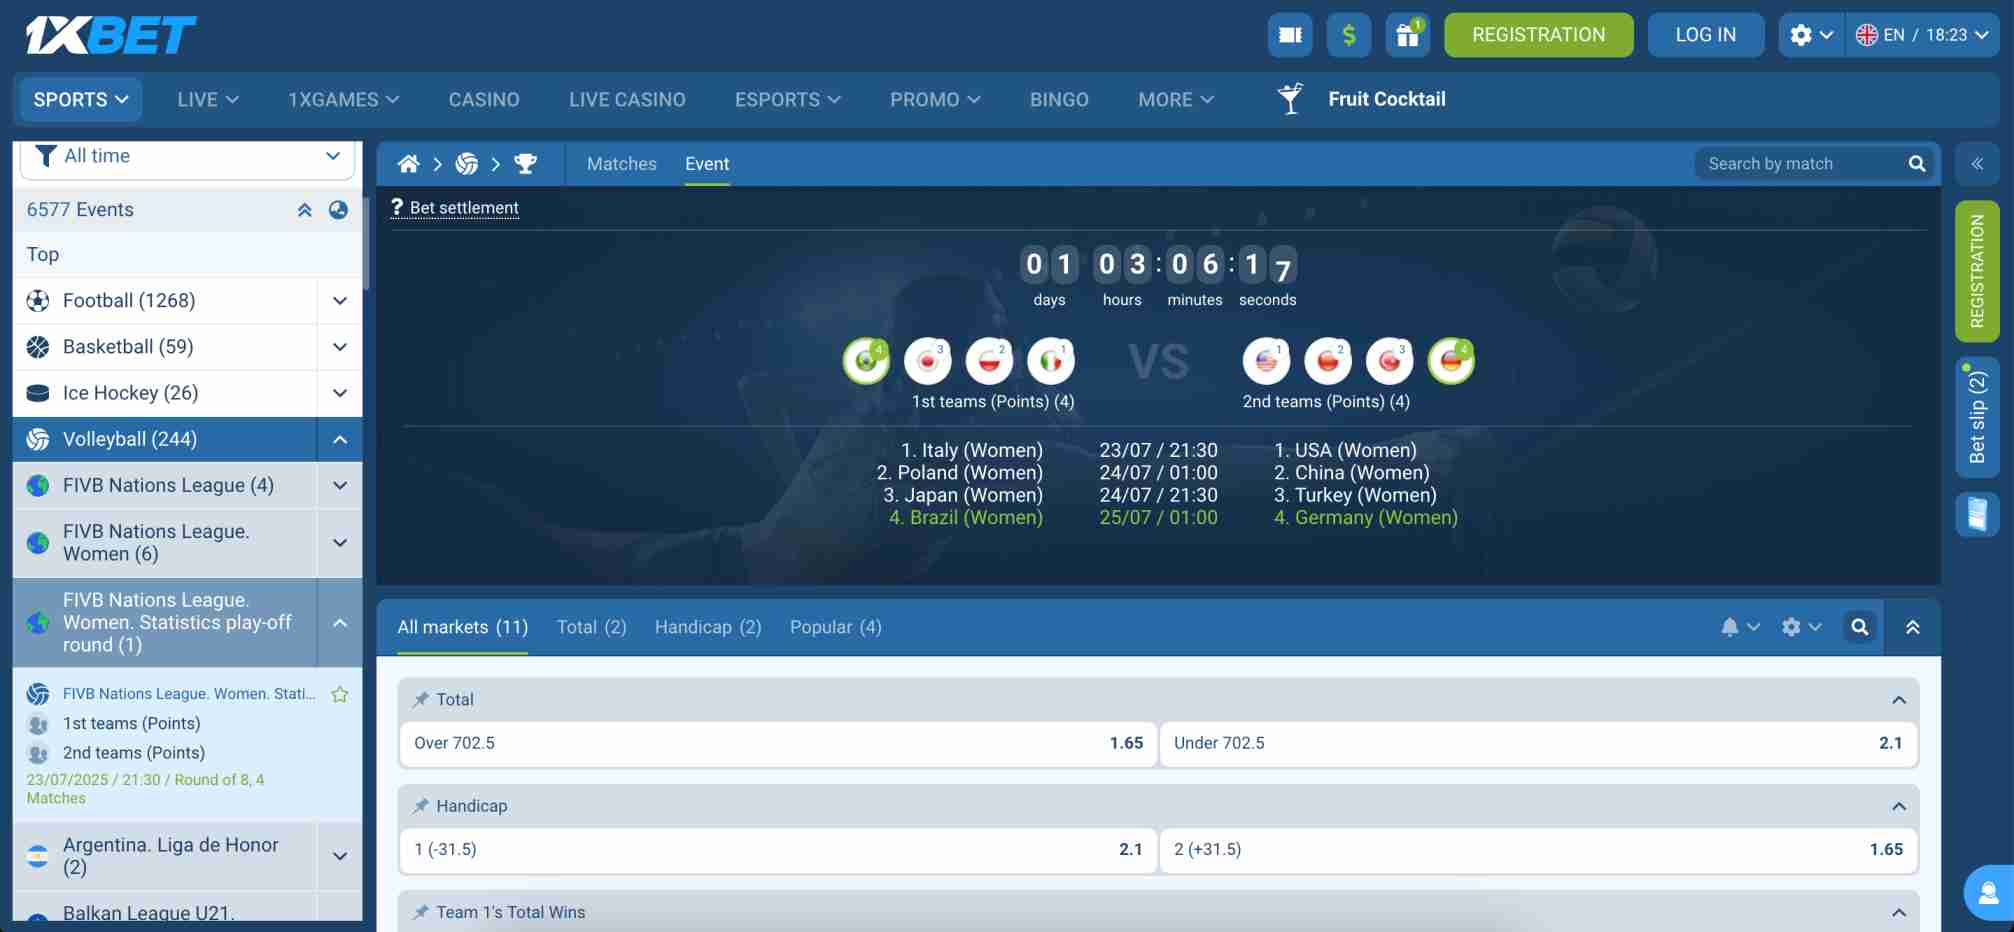Image resolution: width=2014 pixels, height=932 pixels.
Task: Click the globe icon next to 6577 Events
Action: point(339,210)
